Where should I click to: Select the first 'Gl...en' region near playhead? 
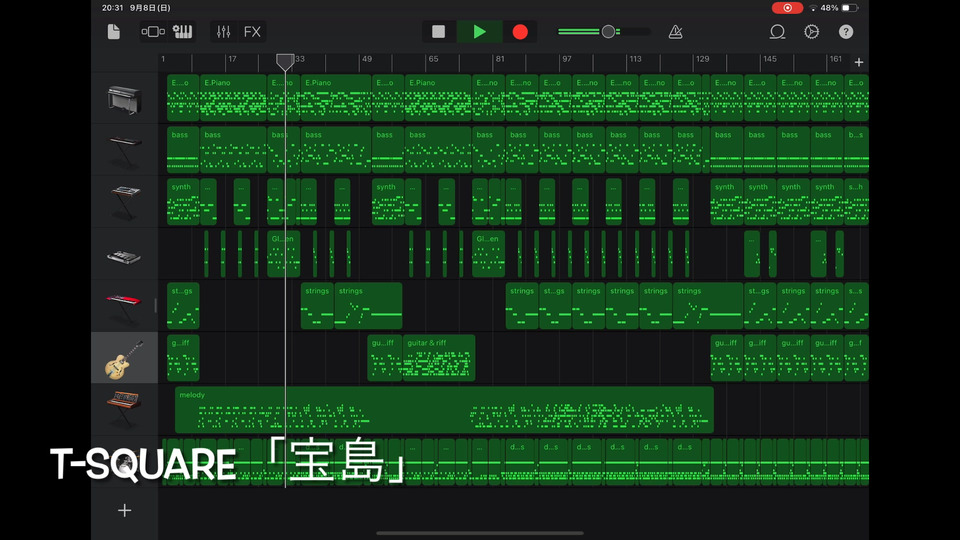[x=283, y=254]
